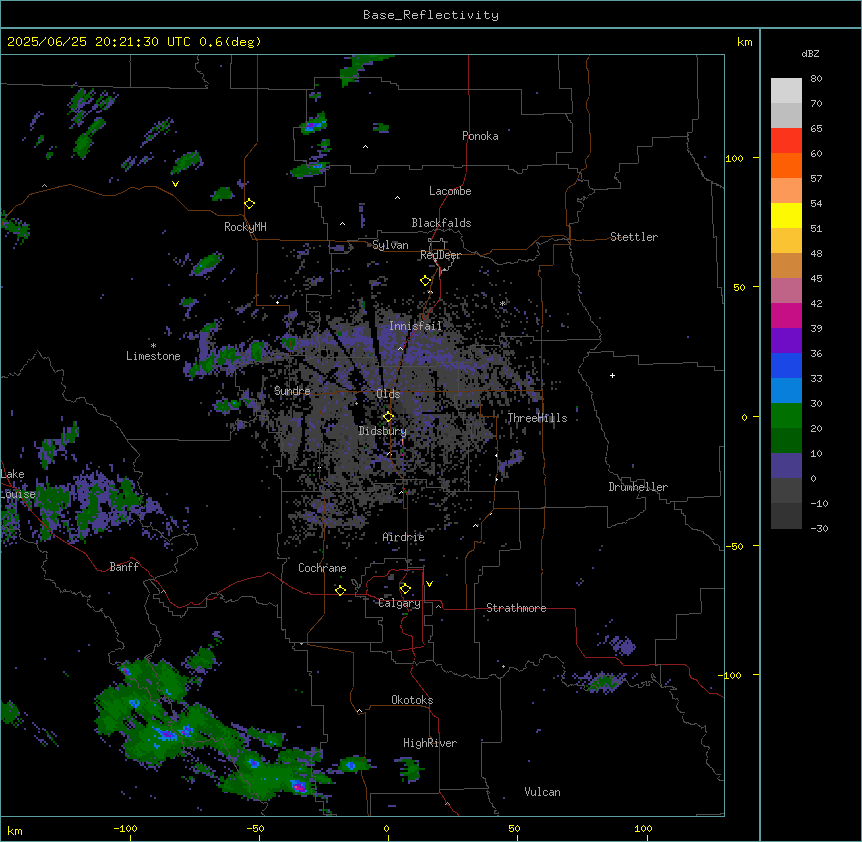Click the purple echo patch south of ThreeHills
862x842 pixels.
tap(510, 461)
